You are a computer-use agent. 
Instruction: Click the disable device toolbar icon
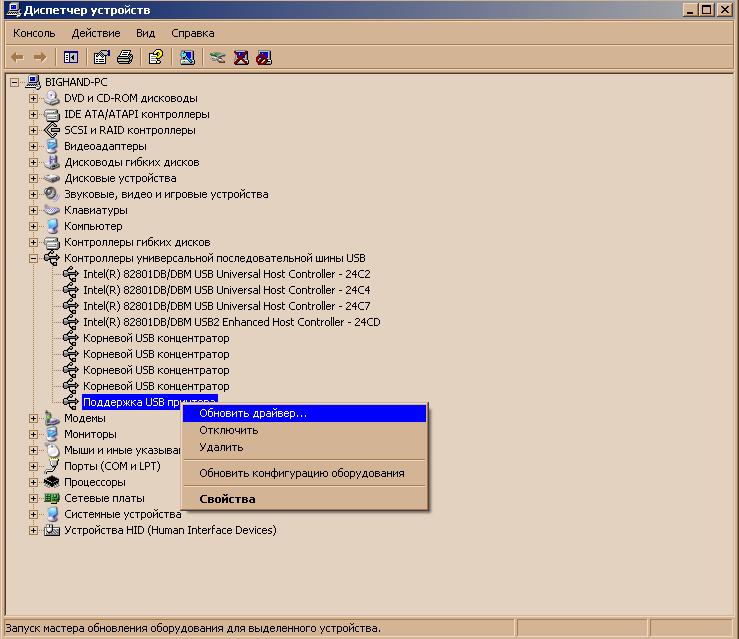tap(263, 58)
